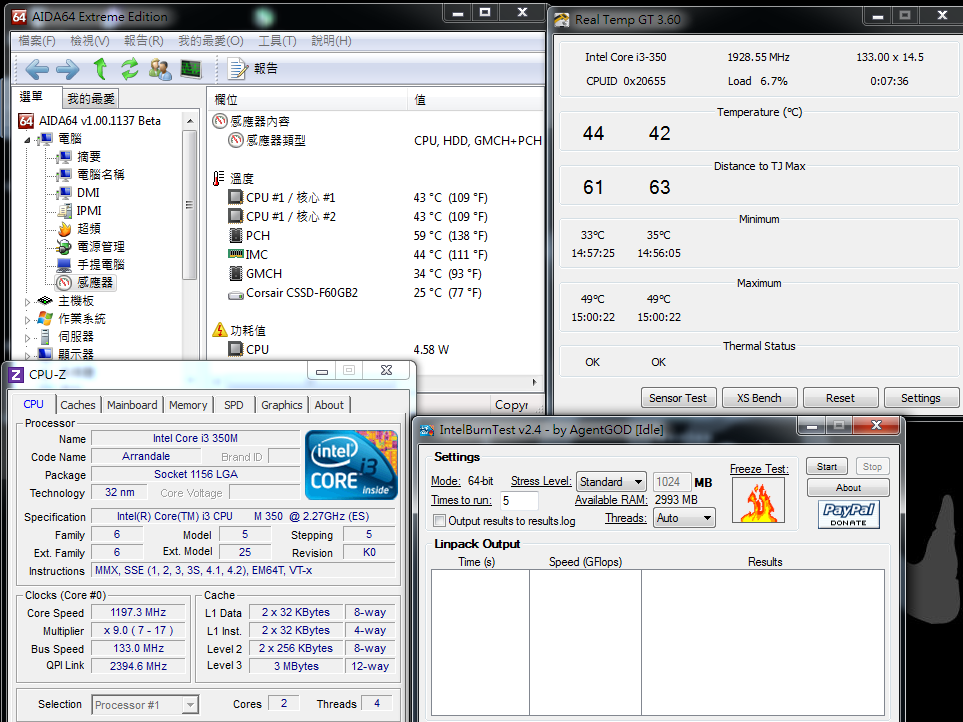Open Threads Auto dropdown in IntelBurnTest
This screenshot has height=722, width=963.
point(684,518)
